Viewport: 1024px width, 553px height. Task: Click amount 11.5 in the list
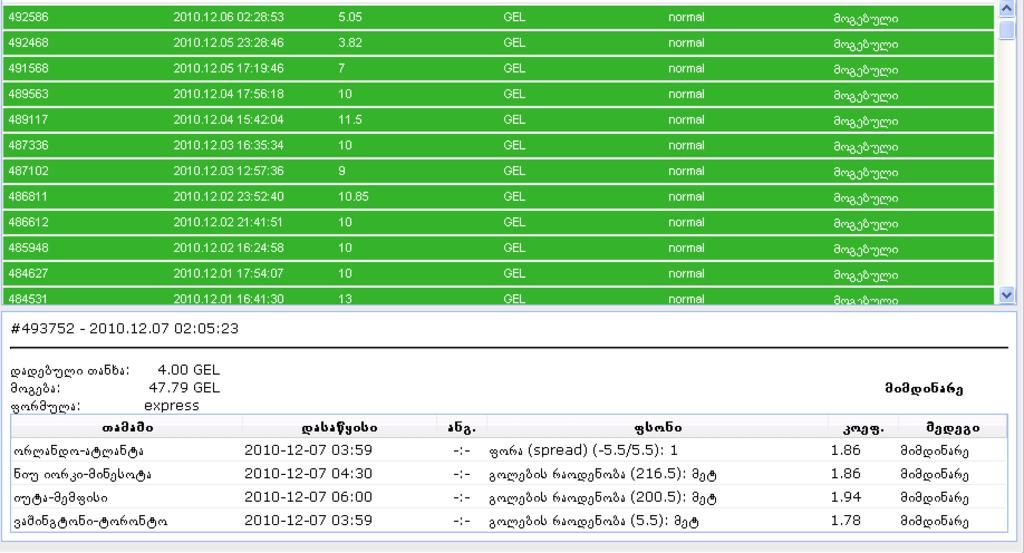(350, 120)
